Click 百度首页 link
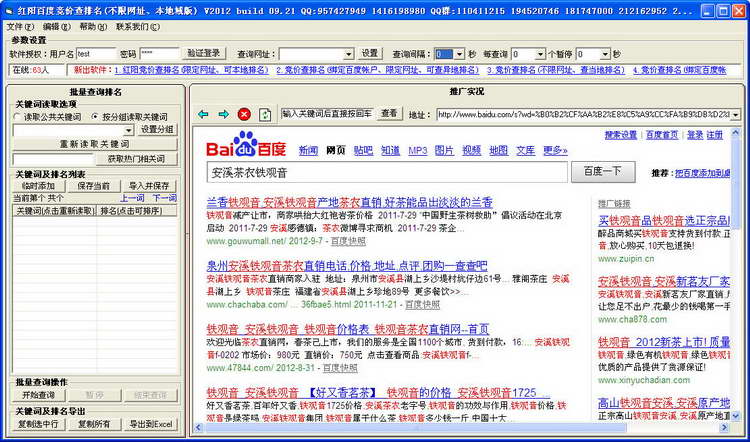750x442 pixels. [662, 135]
